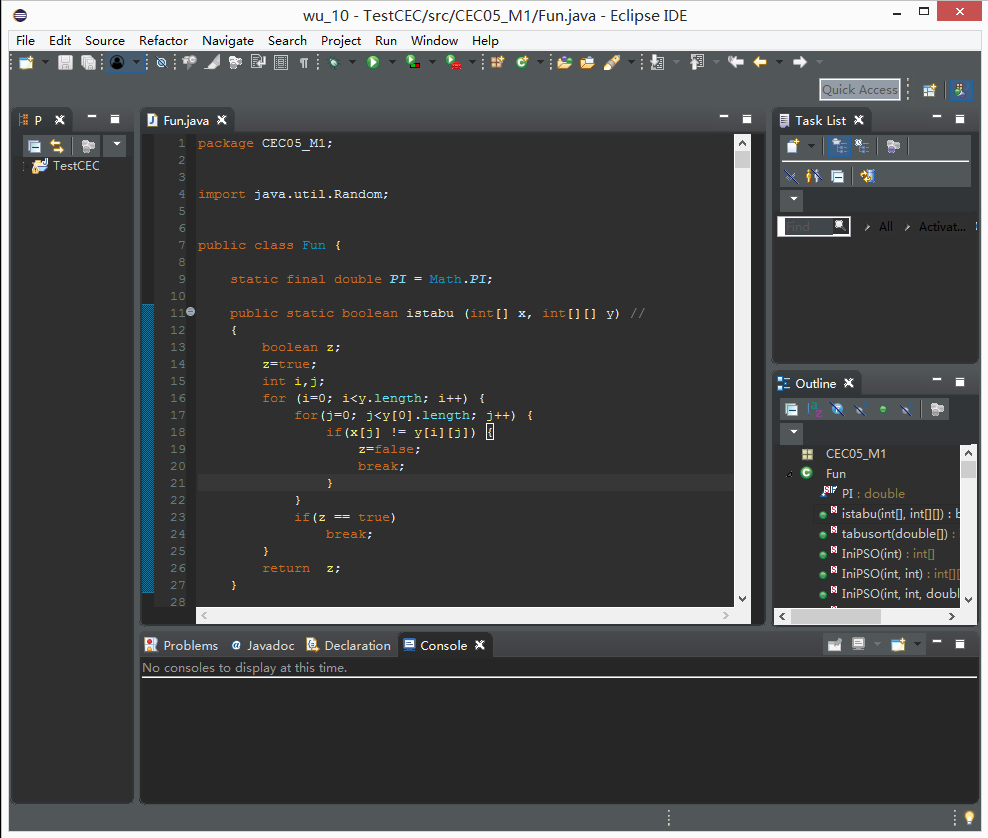This screenshot has width=988, height=838.
Task: Open the New wizard dropdown arrow
Action: tap(45, 62)
